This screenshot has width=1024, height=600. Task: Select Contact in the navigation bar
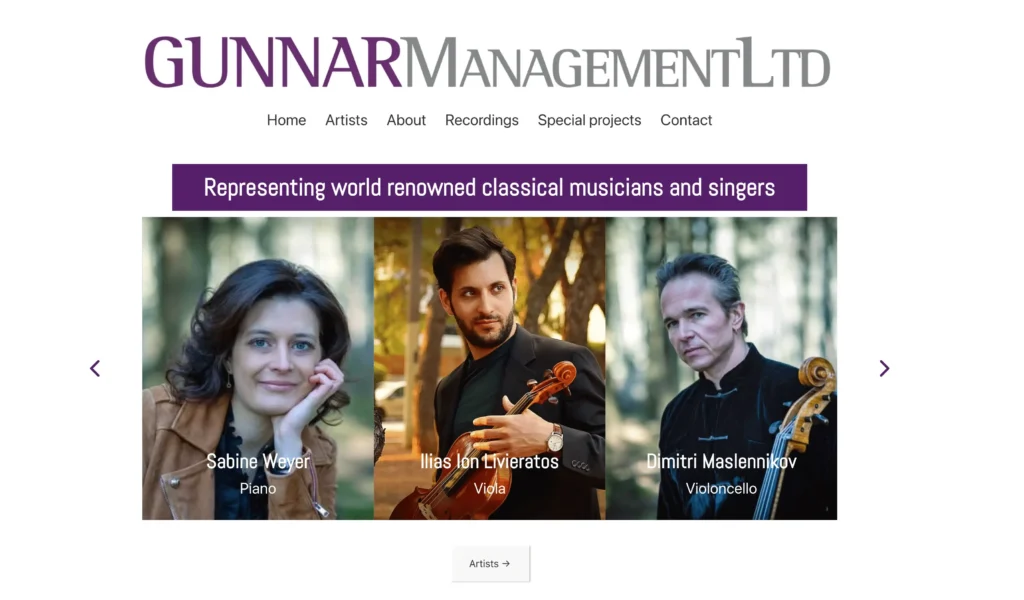686,120
